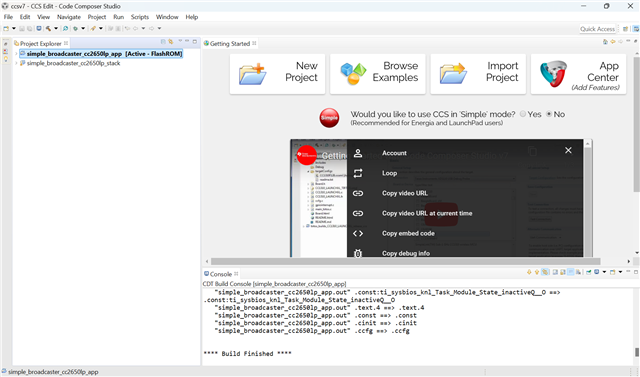Open the App Center button
640x377 pixels.
point(578,74)
